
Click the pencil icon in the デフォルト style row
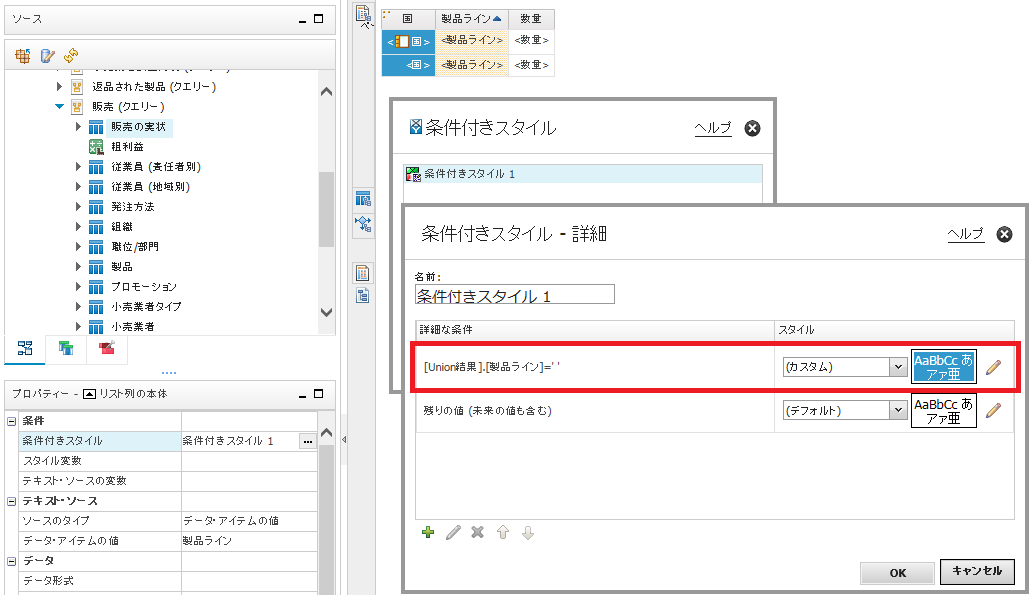pos(994,411)
